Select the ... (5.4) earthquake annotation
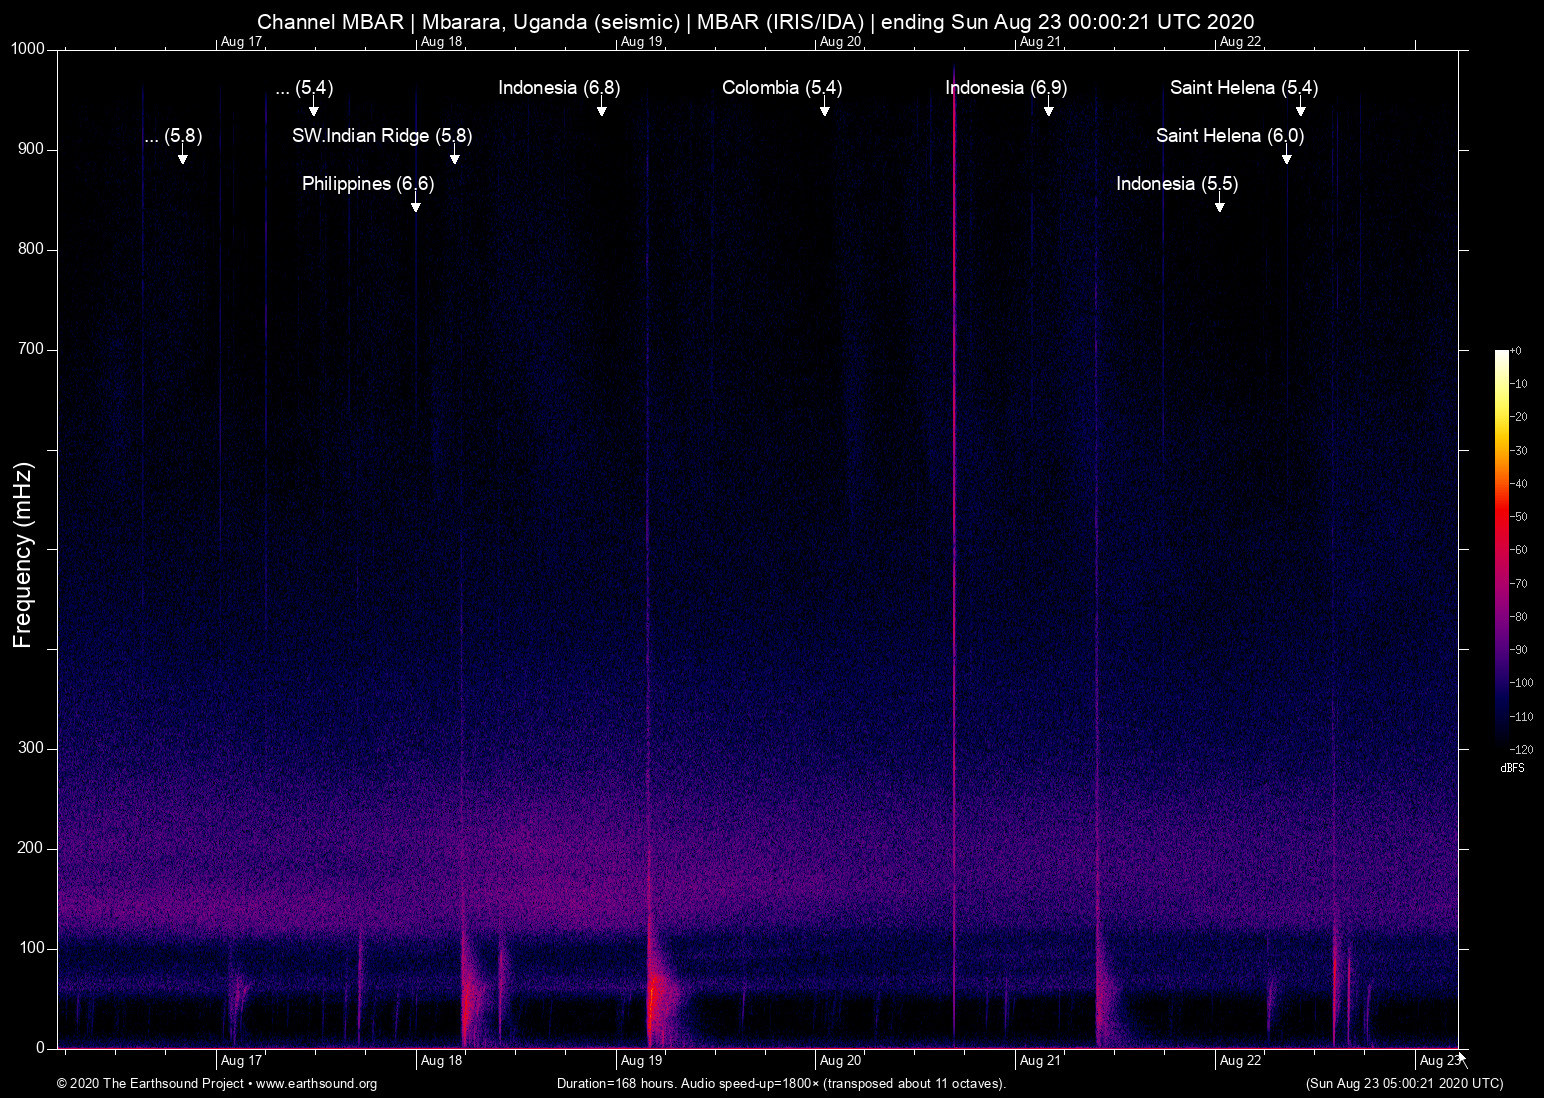 pyautogui.click(x=304, y=88)
